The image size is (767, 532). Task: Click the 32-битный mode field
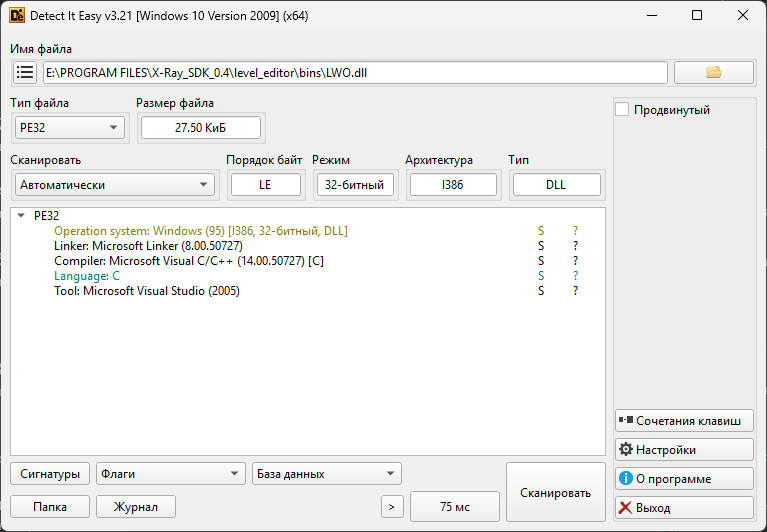coord(355,185)
